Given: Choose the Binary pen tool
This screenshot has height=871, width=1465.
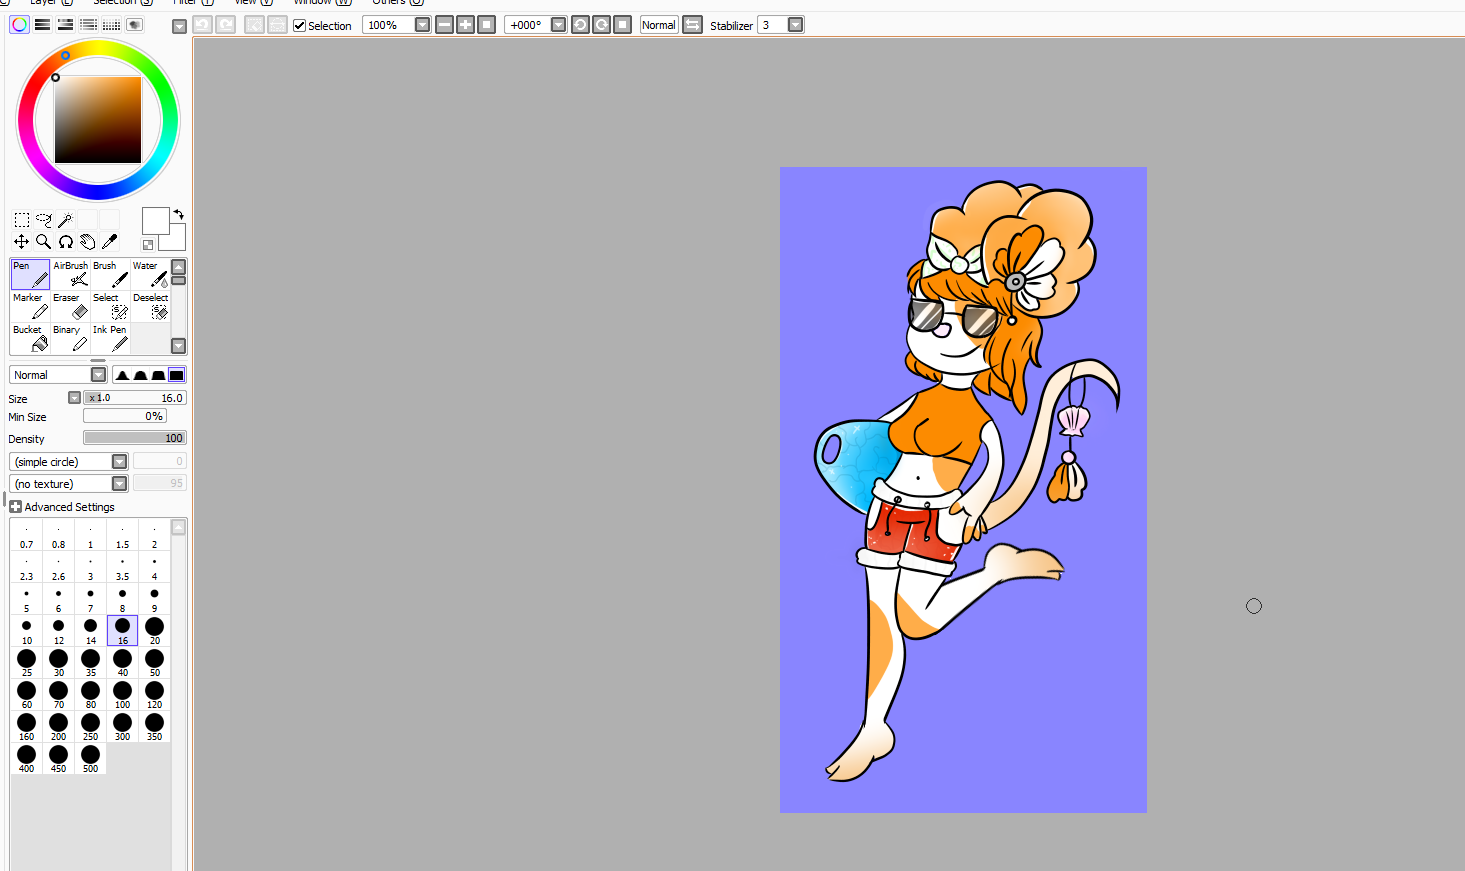Looking at the screenshot, I should click(x=70, y=338).
